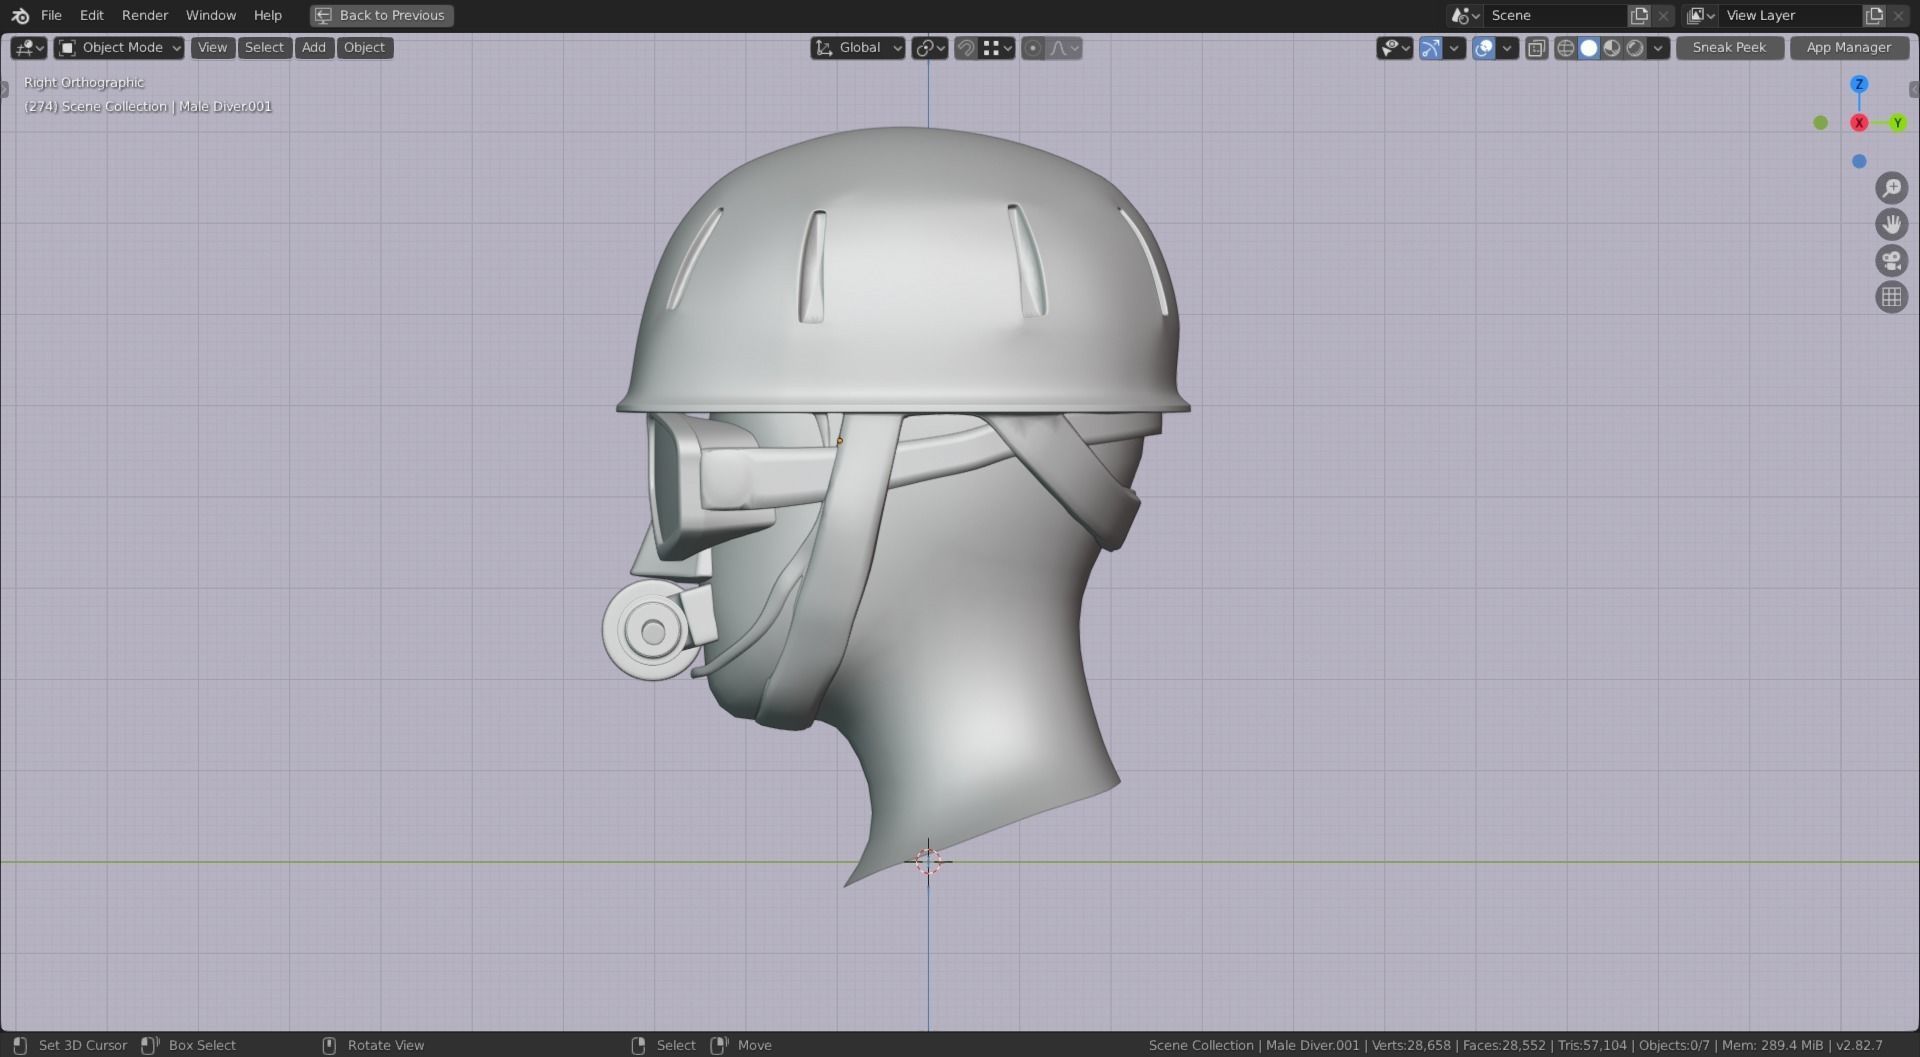The image size is (1920, 1057).
Task: Toggle proportional editing
Action: click(1033, 47)
